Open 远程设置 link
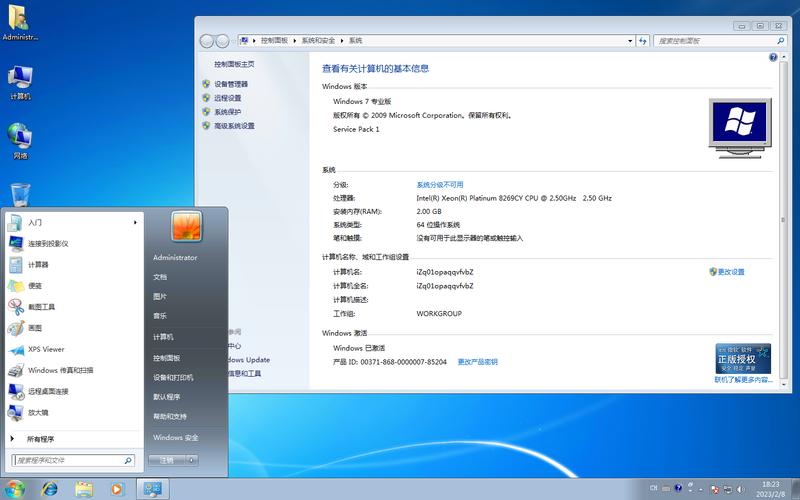 click(x=228, y=98)
